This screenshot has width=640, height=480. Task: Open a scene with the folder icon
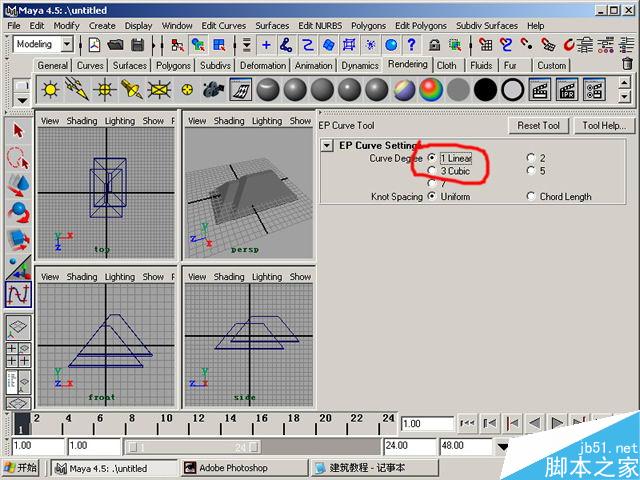(x=116, y=44)
